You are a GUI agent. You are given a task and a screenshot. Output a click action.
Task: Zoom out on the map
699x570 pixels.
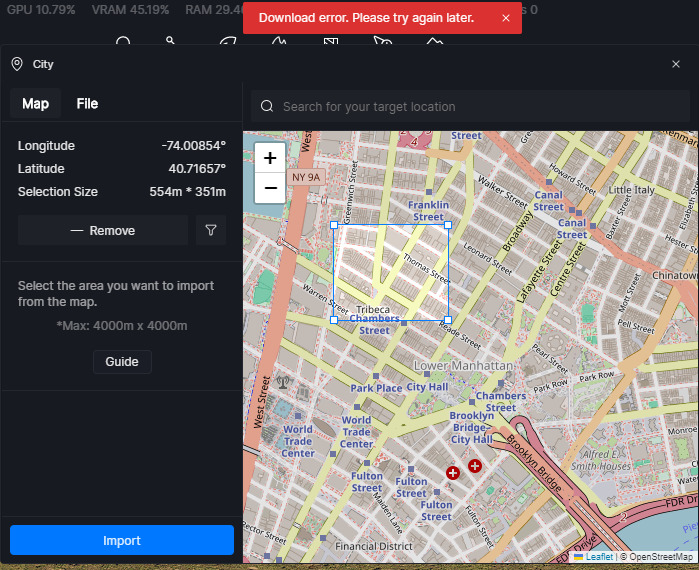click(x=270, y=187)
